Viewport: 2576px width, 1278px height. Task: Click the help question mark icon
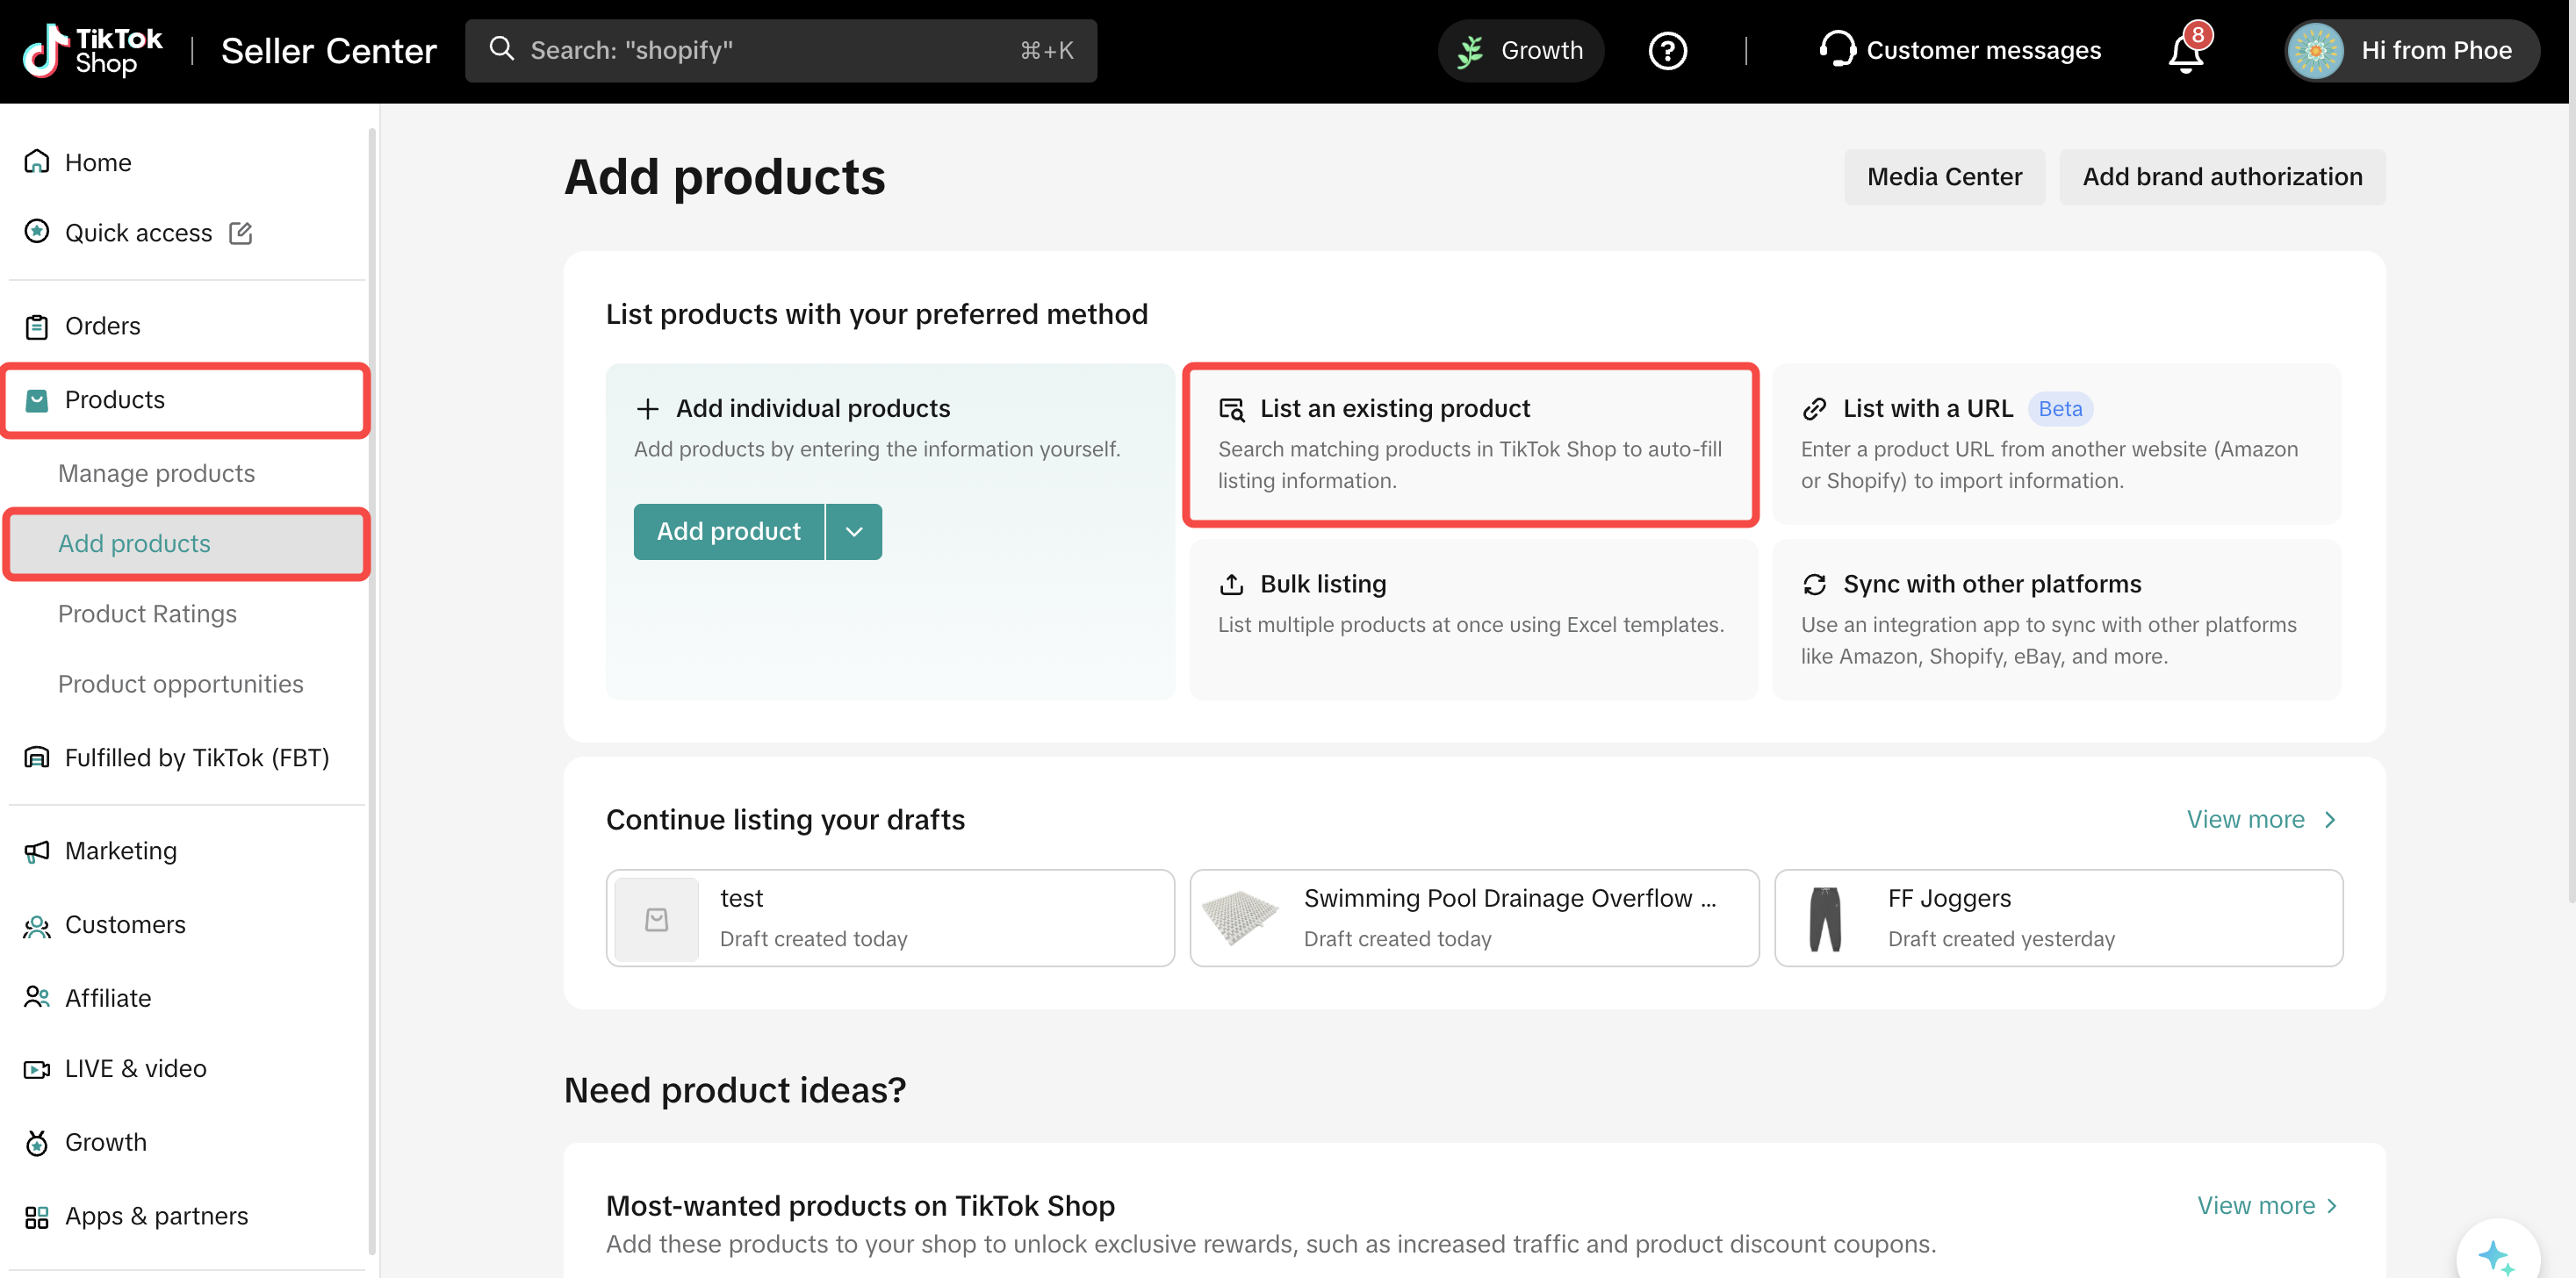pyautogui.click(x=1667, y=51)
